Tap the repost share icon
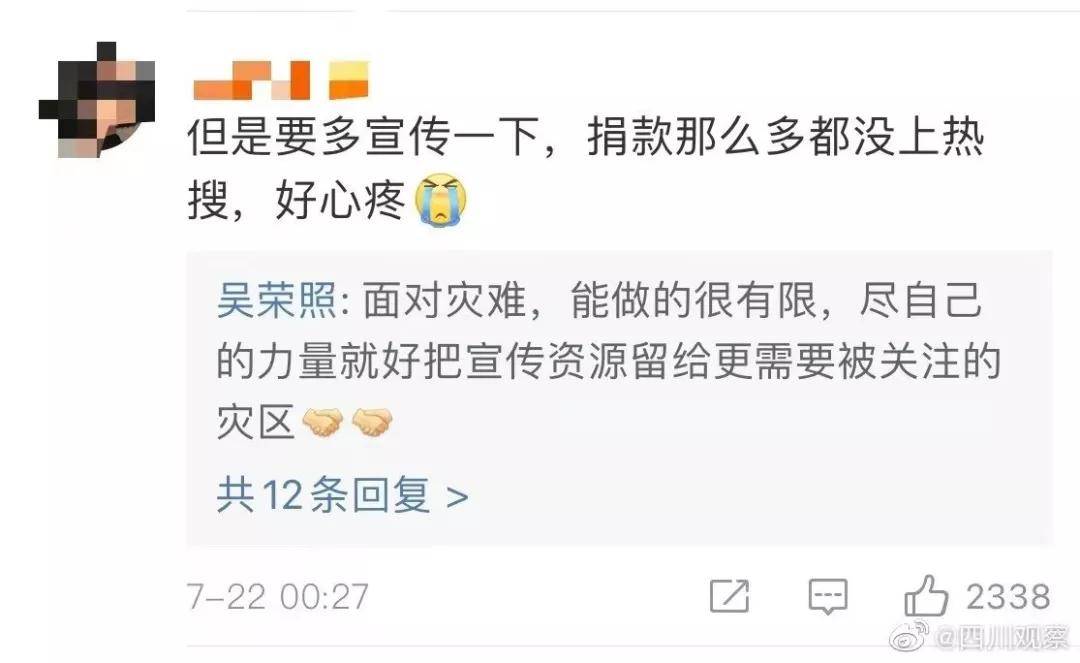Viewport: 1080px width, 663px height. [x=729, y=596]
